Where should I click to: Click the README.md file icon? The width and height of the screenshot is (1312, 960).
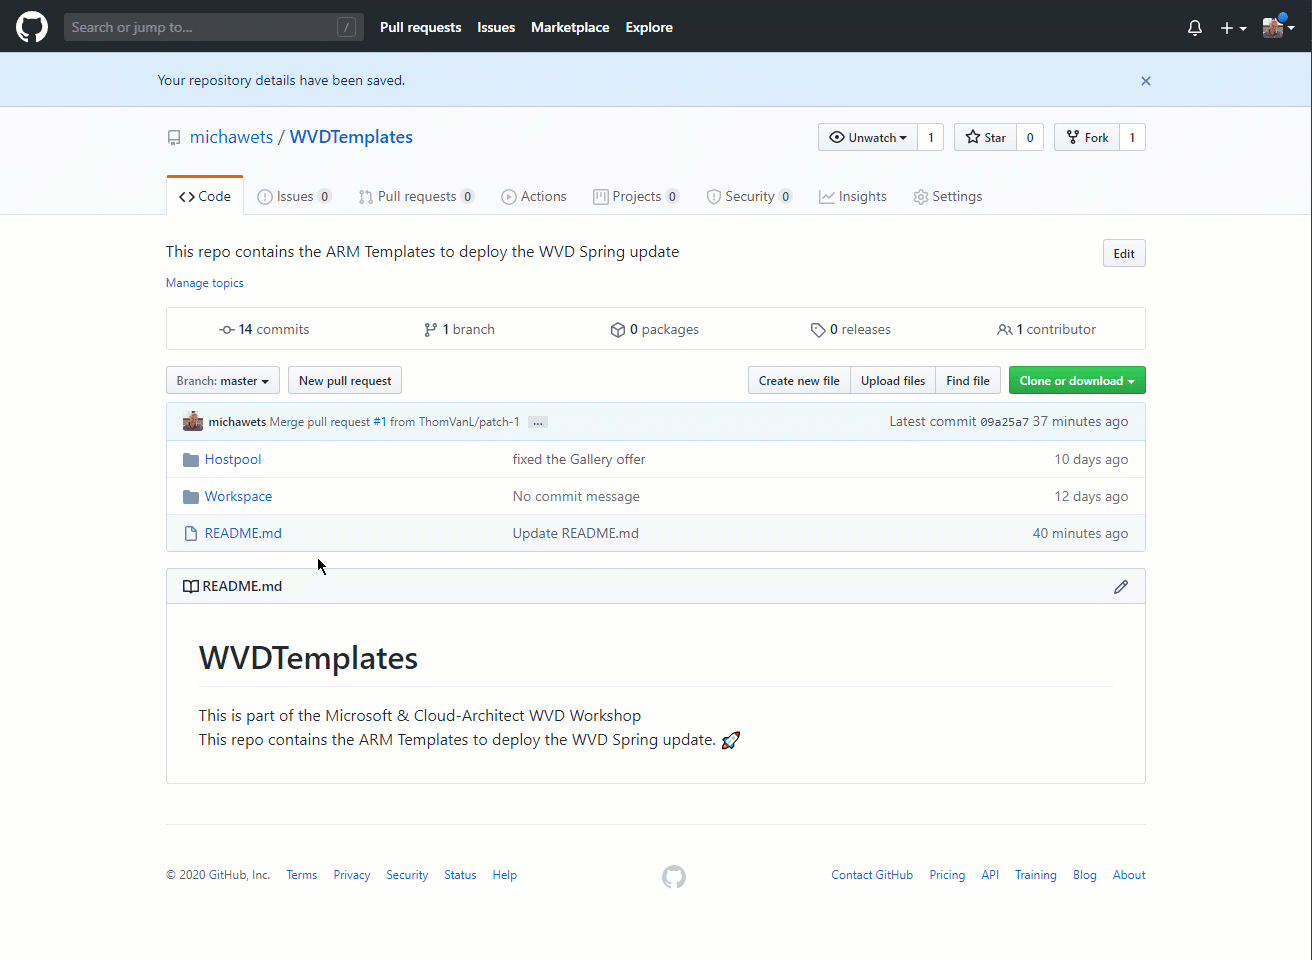pos(191,534)
